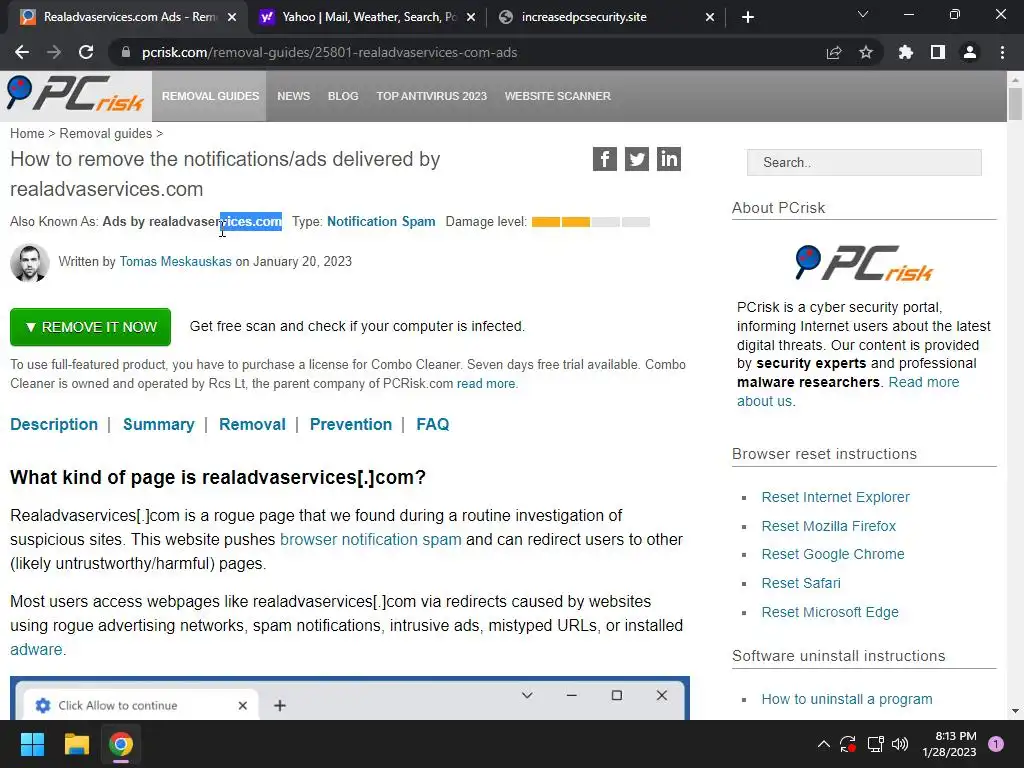Screen dimensions: 1024x768
Task: Open a new tab with plus button
Action: coord(748,18)
